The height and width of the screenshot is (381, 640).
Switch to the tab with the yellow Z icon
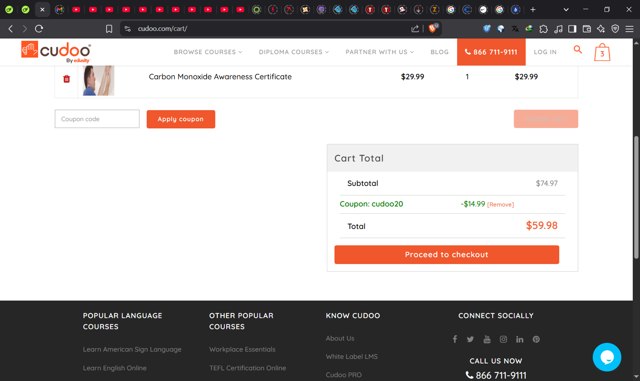[x=435, y=9]
